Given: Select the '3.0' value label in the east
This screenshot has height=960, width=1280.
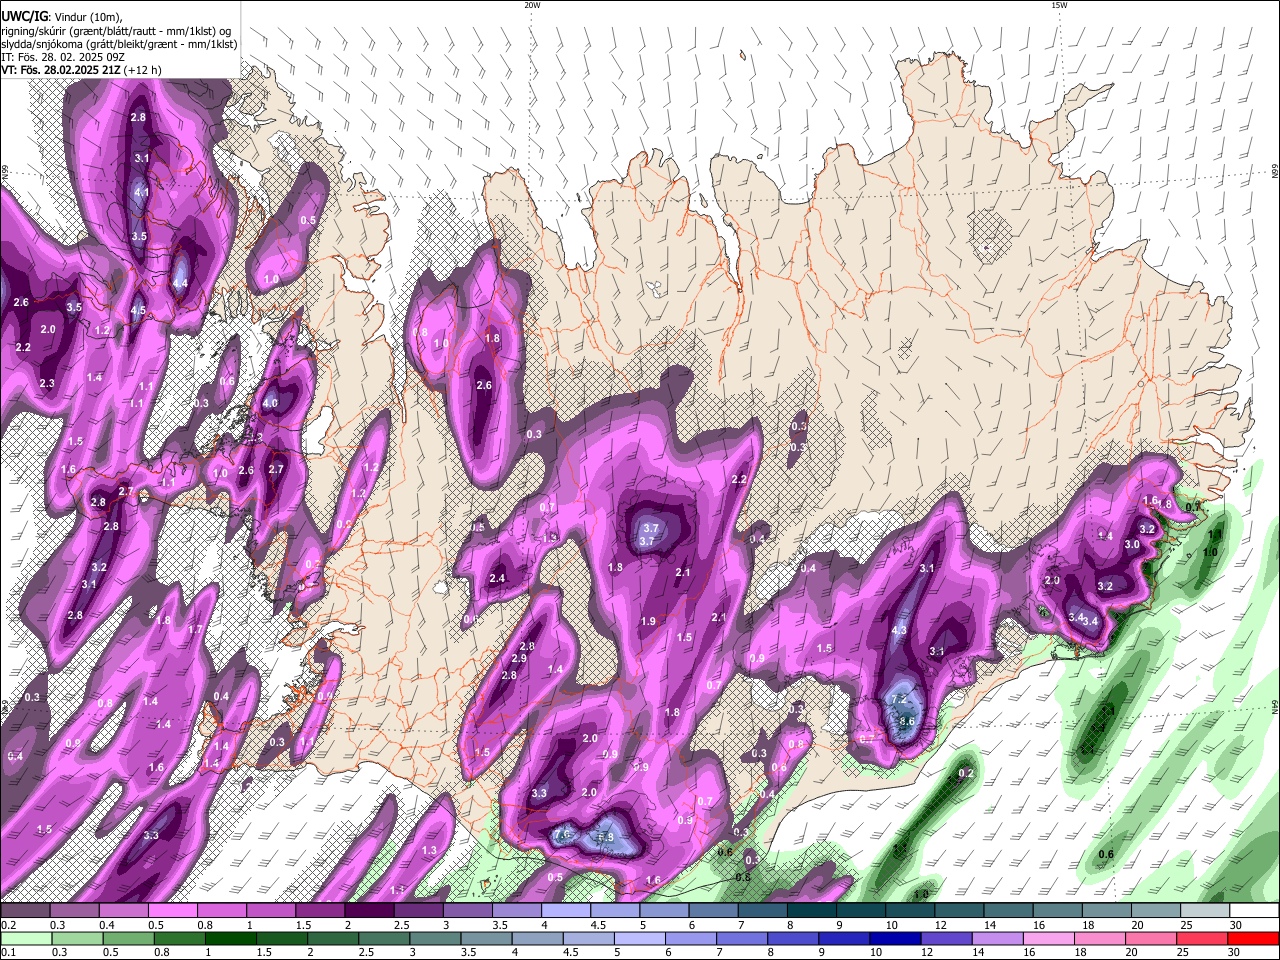Looking at the screenshot, I should (1132, 545).
